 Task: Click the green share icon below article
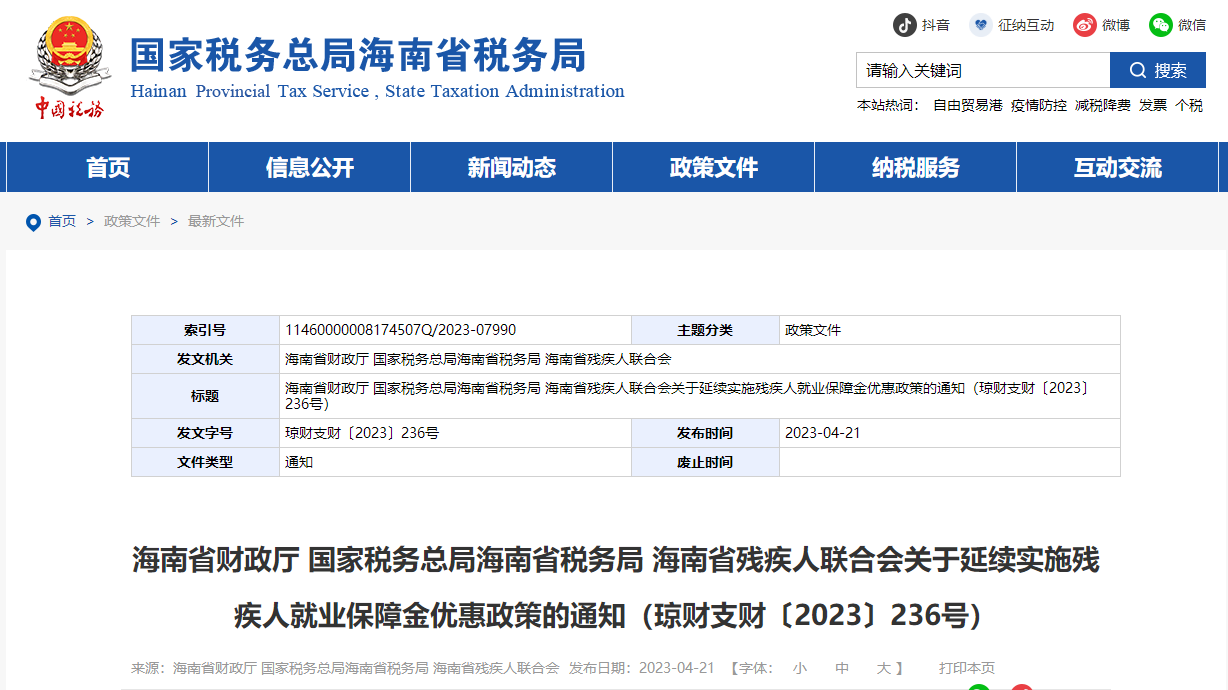(x=979, y=687)
